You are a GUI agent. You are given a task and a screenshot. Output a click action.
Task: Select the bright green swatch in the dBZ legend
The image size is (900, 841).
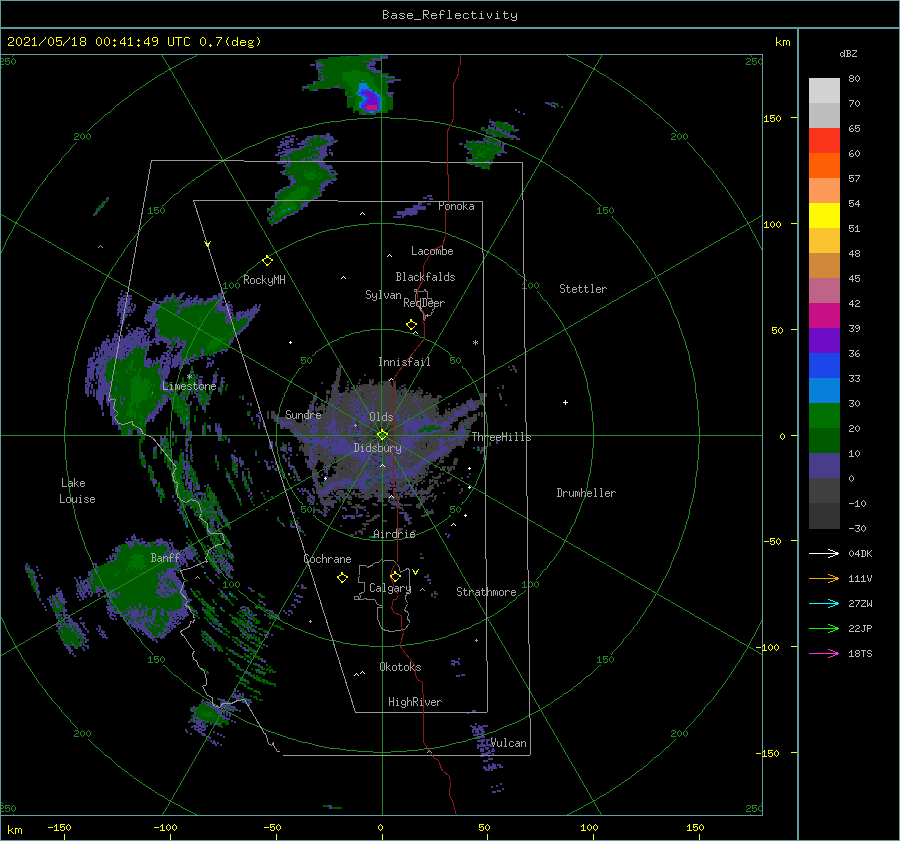click(824, 416)
